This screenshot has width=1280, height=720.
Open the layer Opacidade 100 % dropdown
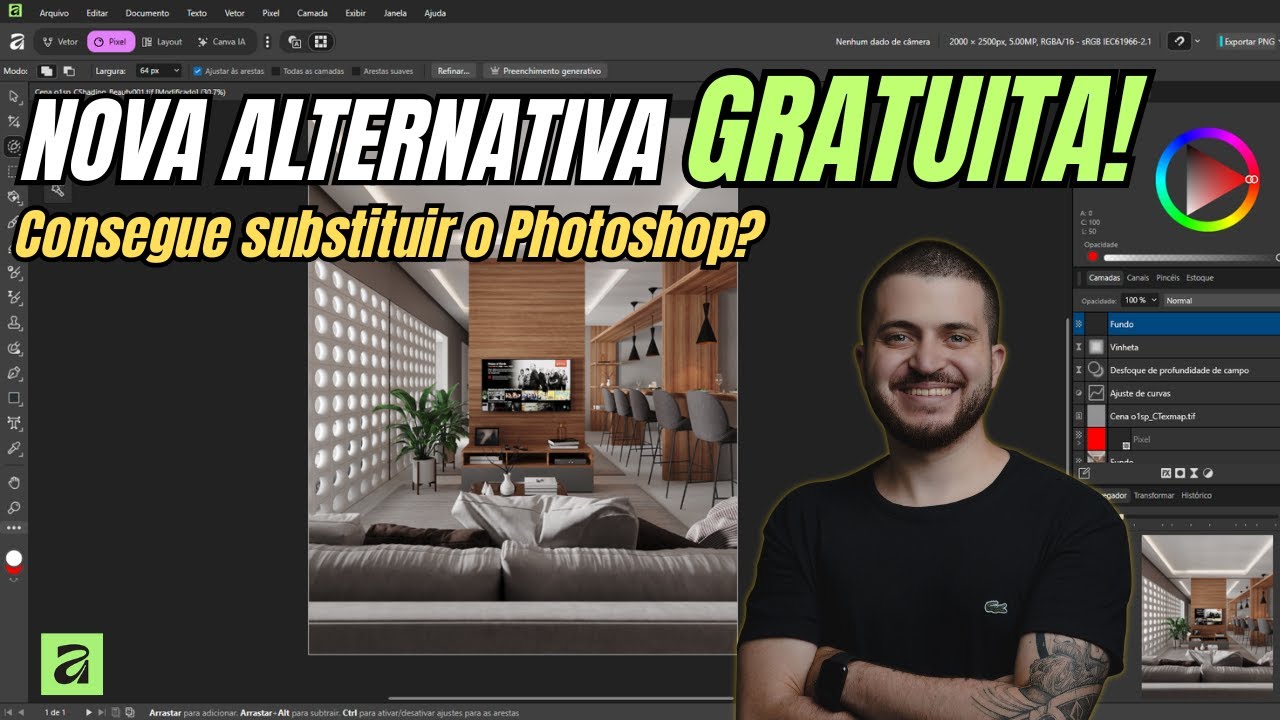click(x=1140, y=300)
